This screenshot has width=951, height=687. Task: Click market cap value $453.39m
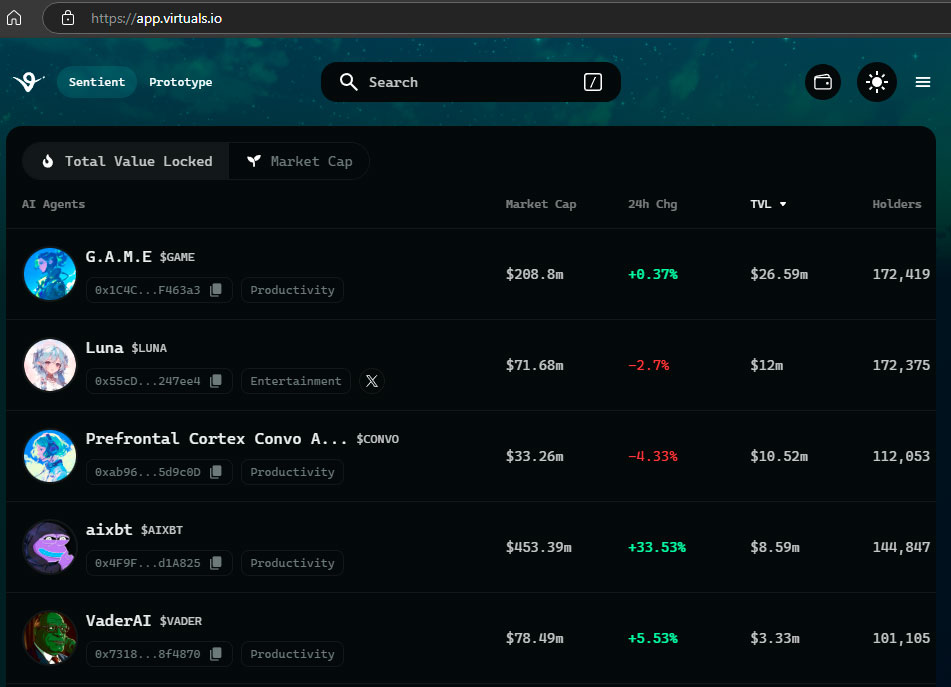pyautogui.click(x=539, y=547)
